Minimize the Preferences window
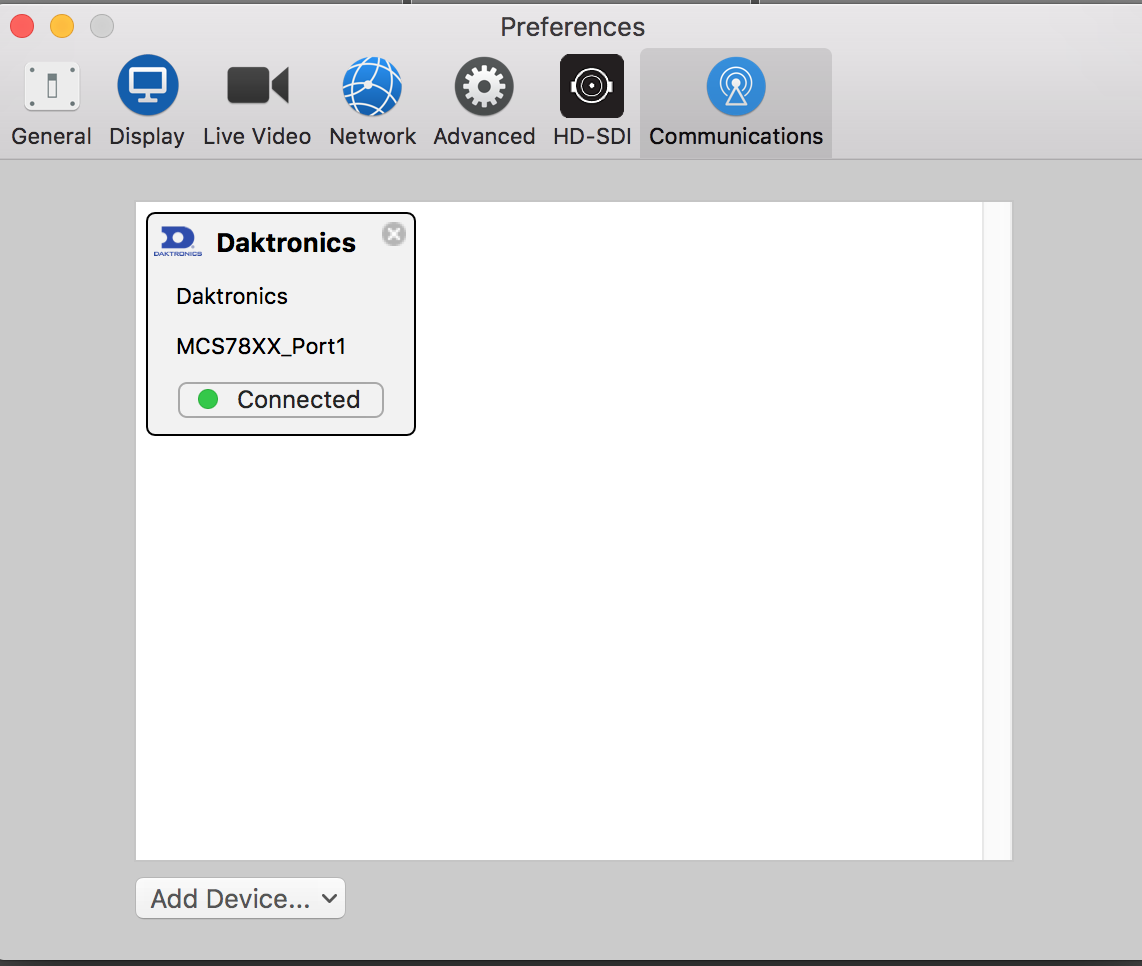Image resolution: width=1142 pixels, height=966 pixels. 62,26
